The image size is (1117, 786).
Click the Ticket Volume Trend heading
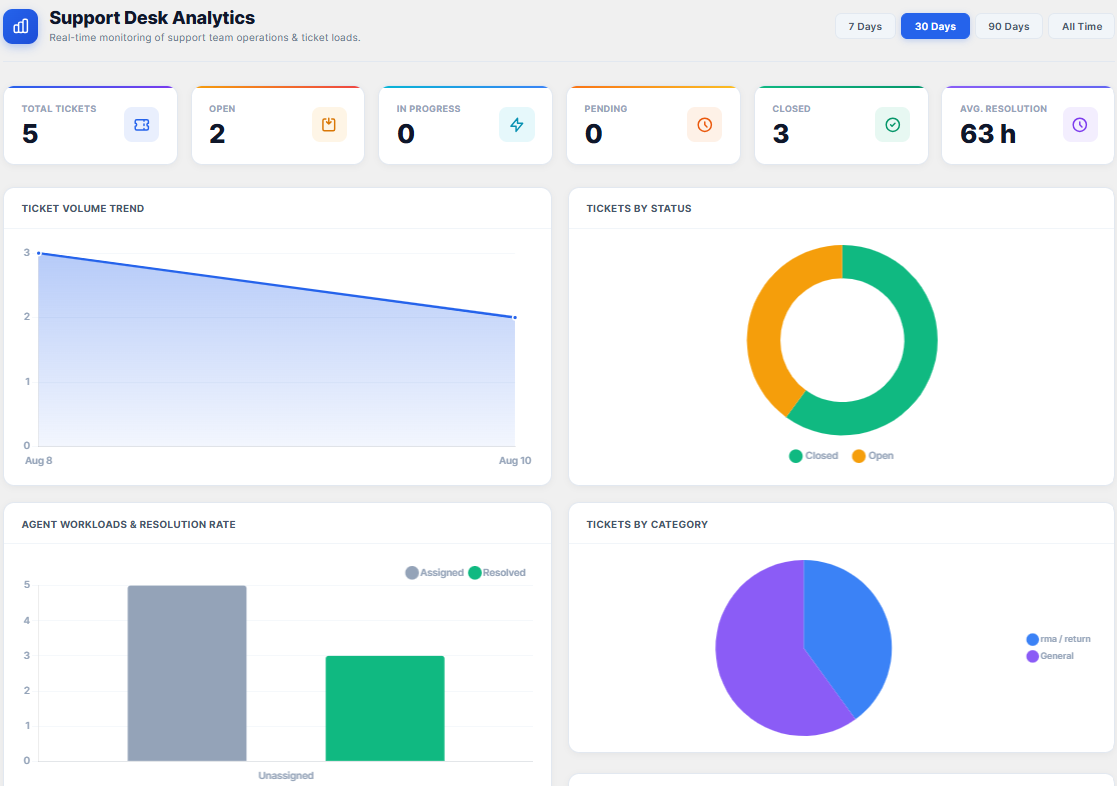(x=83, y=208)
